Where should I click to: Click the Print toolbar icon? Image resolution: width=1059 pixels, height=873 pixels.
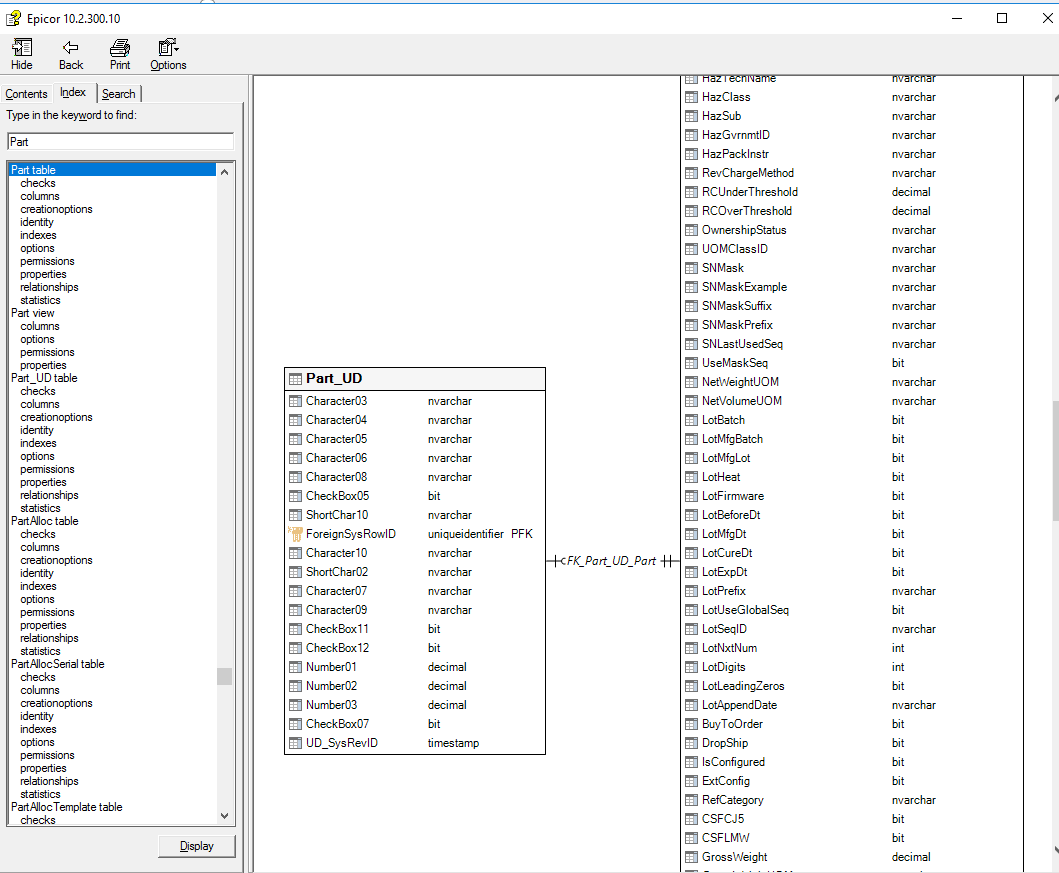pyautogui.click(x=120, y=54)
